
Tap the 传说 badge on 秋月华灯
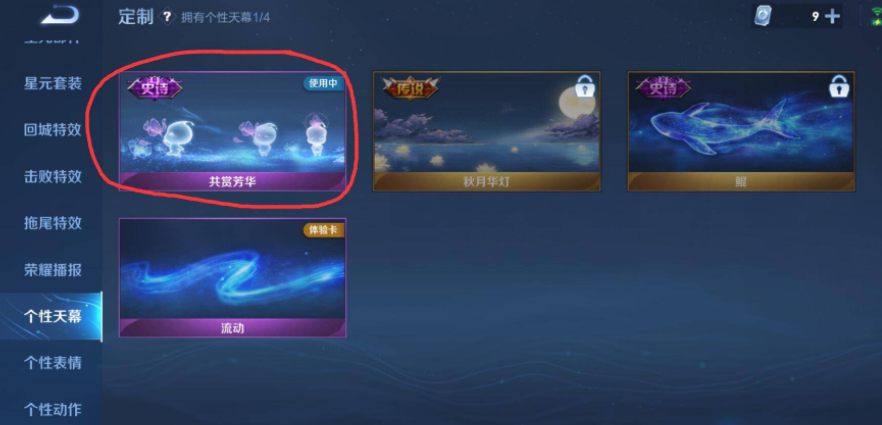tap(410, 88)
